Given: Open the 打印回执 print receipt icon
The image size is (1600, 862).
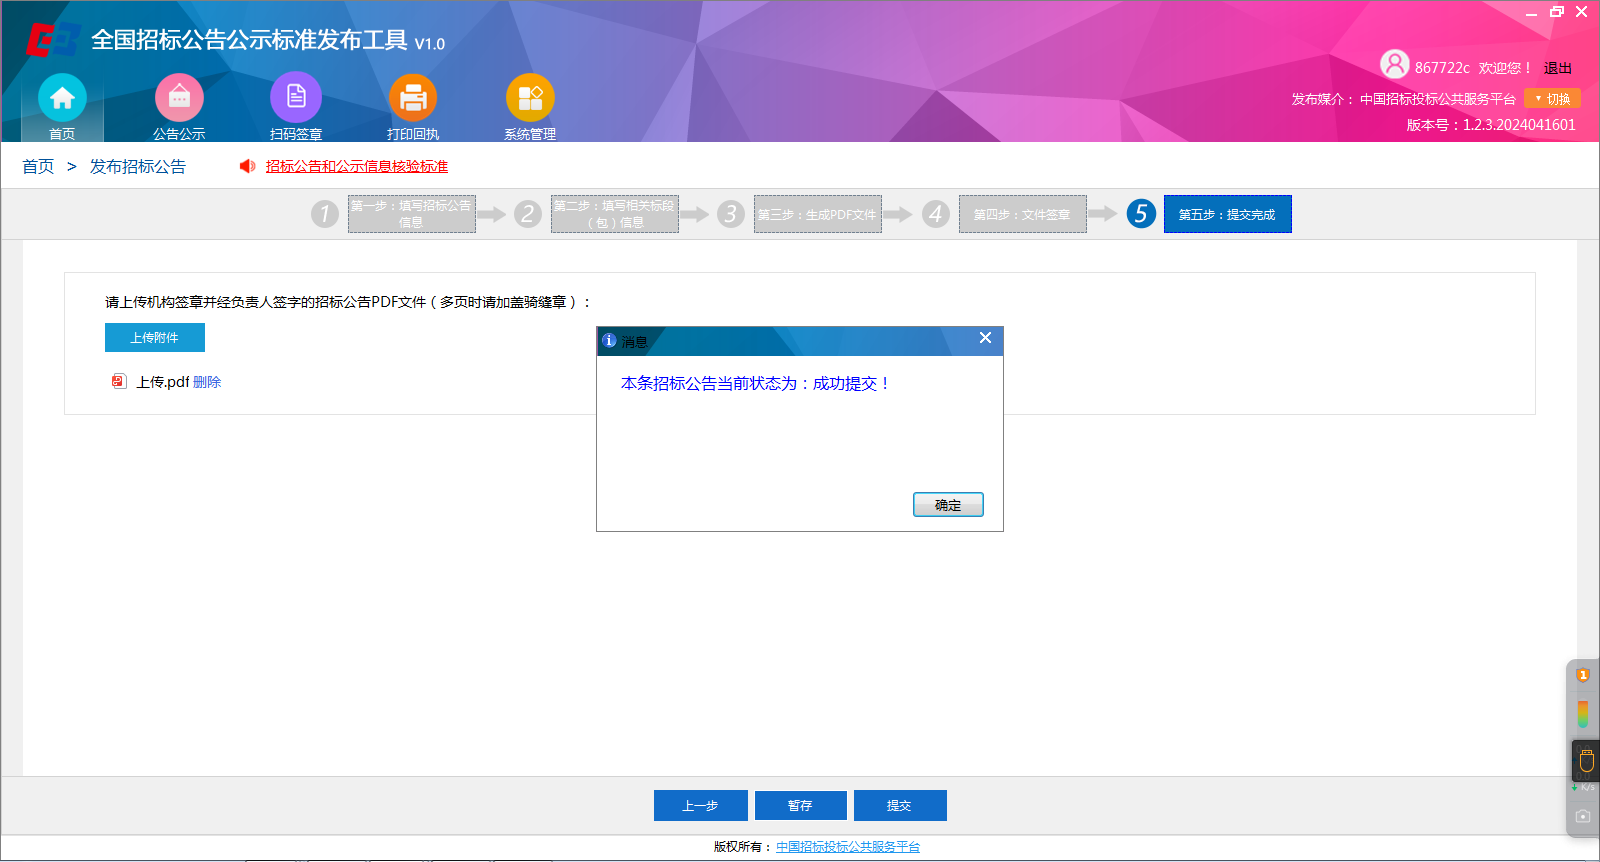Looking at the screenshot, I should [x=413, y=98].
